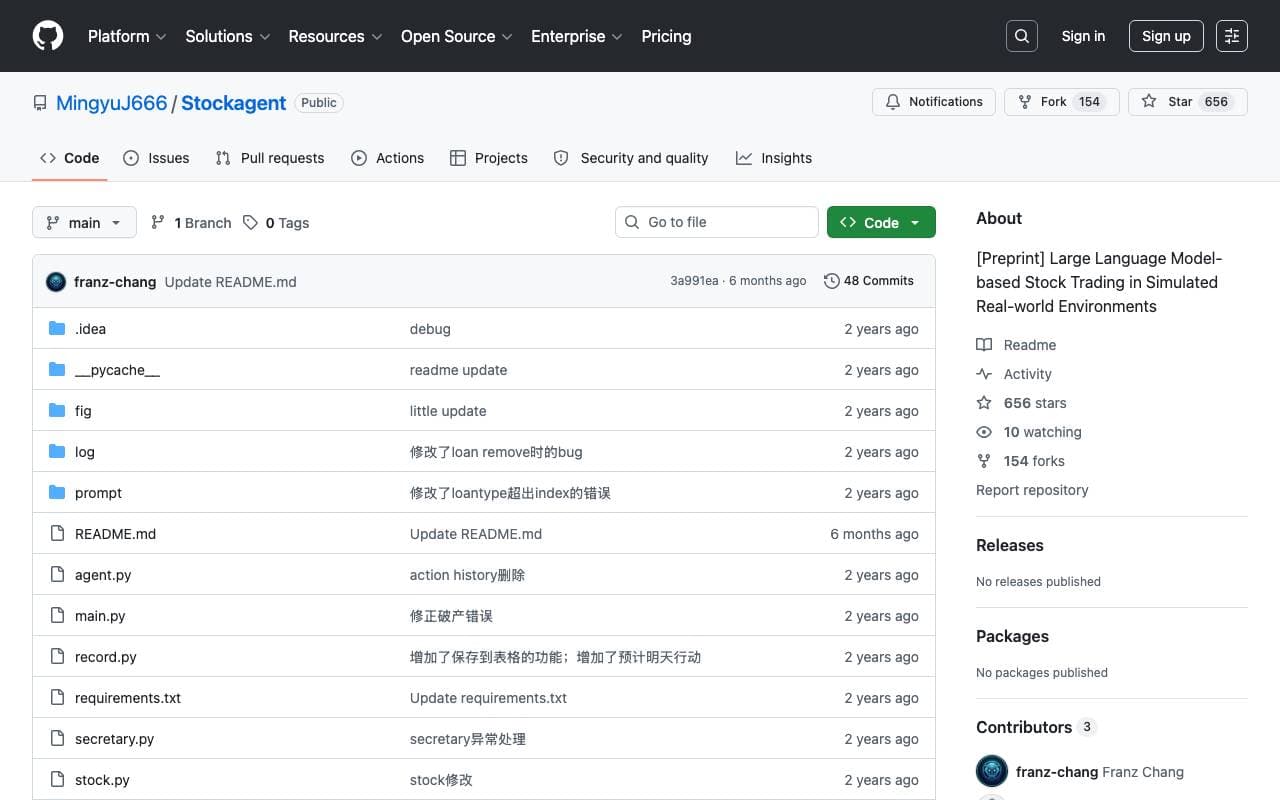
Task: Open the .idea folder icon
Action: 57,329
